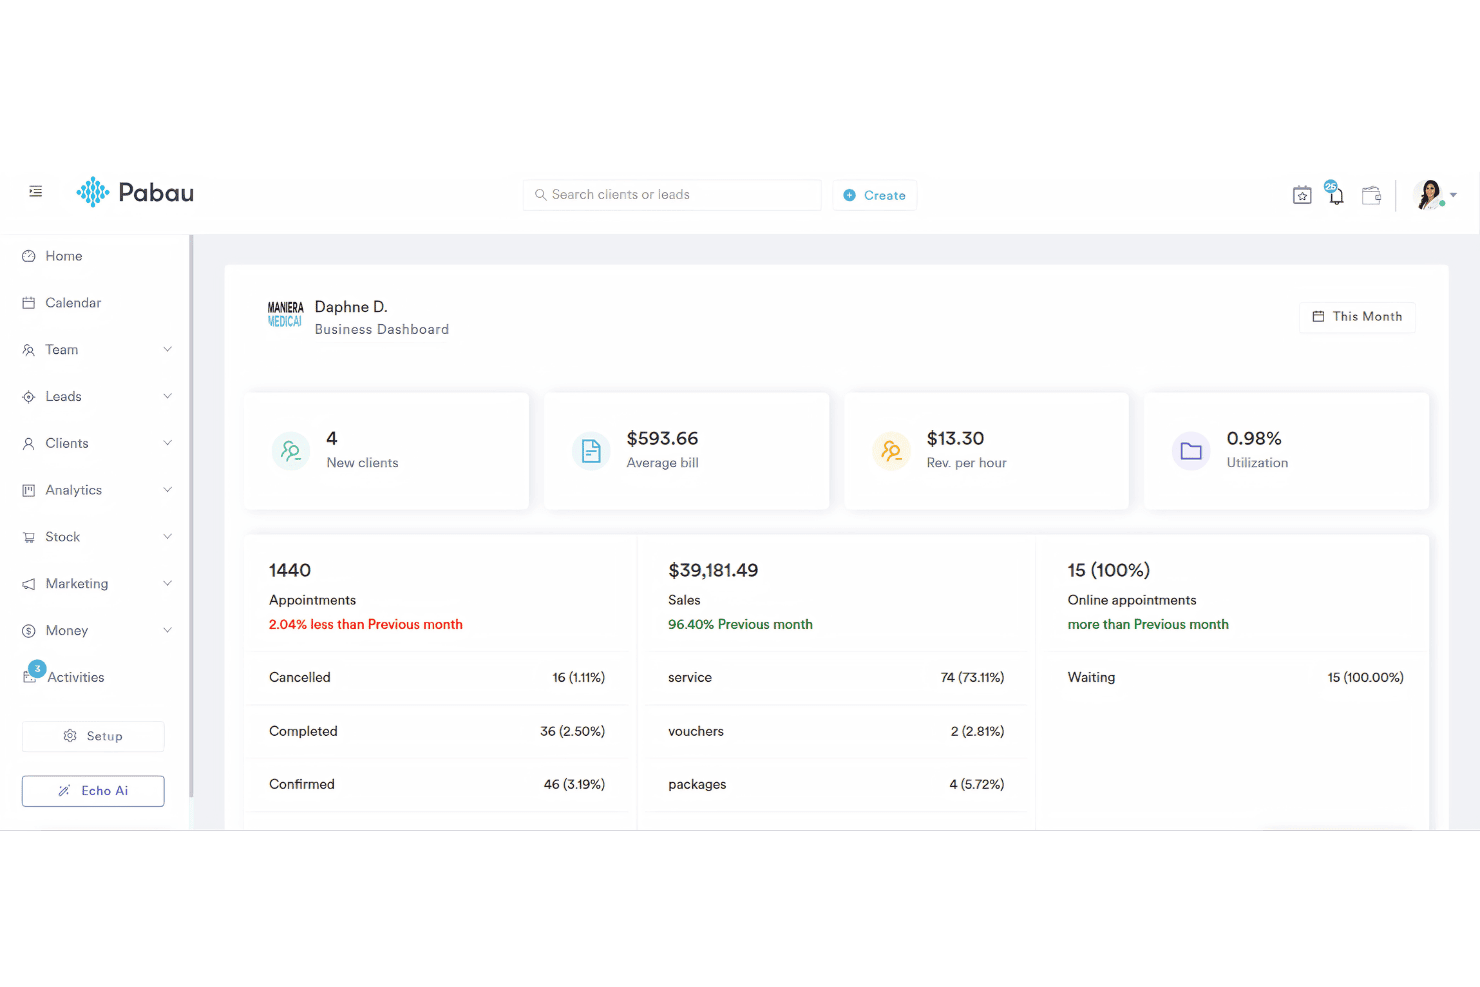
Task: Select the packages sales row
Action: tap(836, 785)
